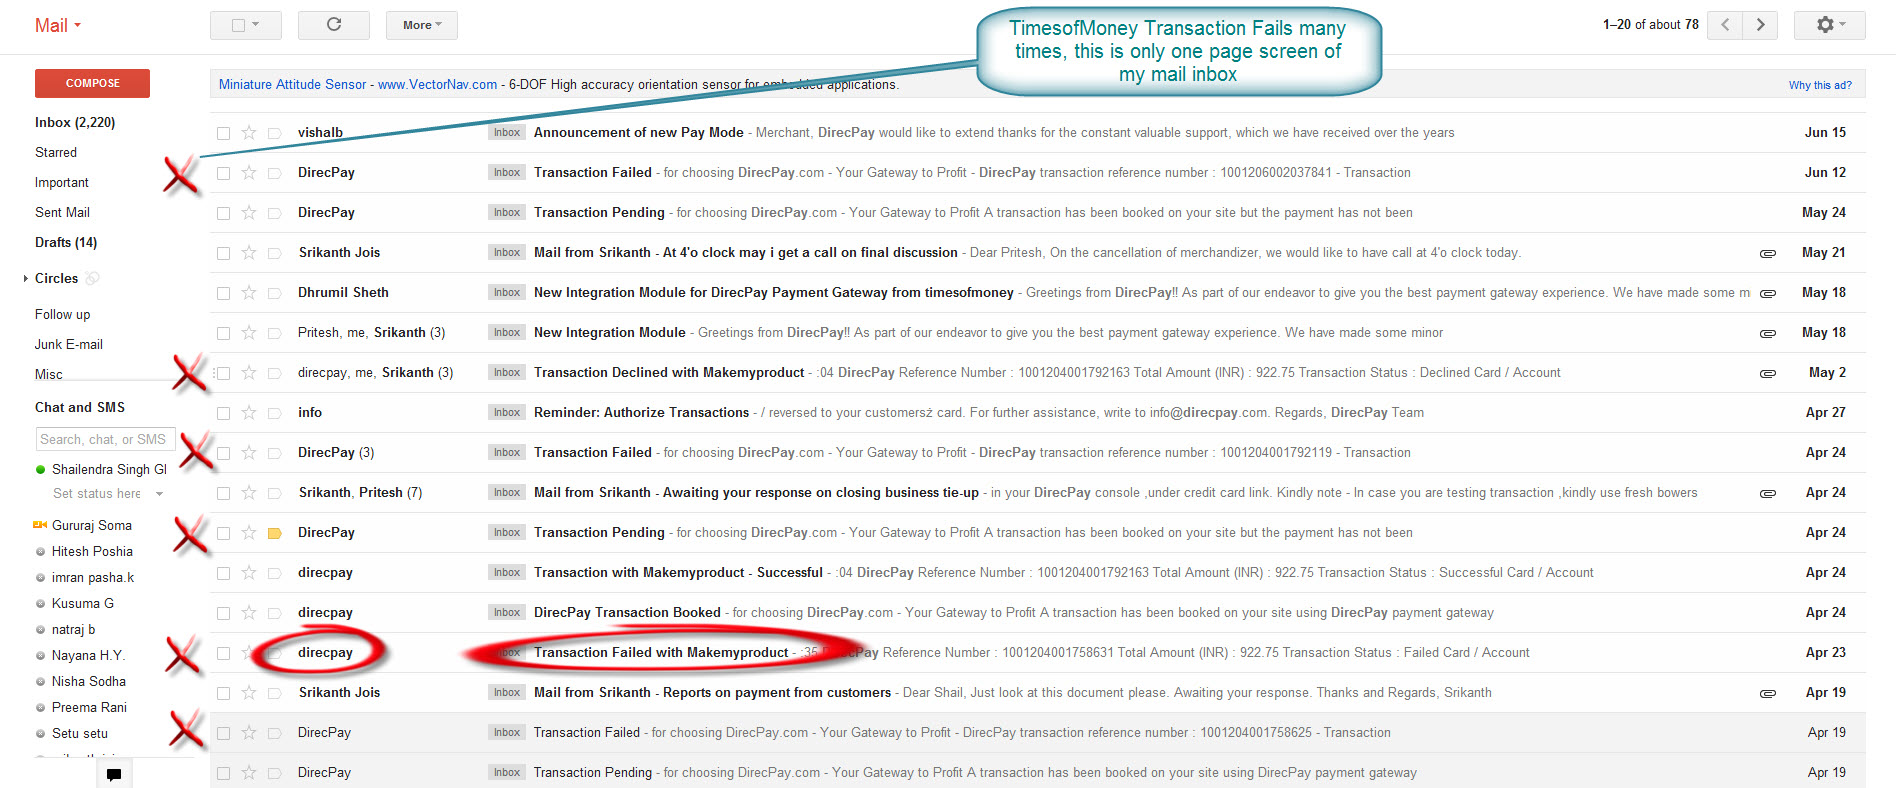This screenshot has height=788, width=1896.
Task: Open Reminder: Authorize Transactions email
Action: [641, 412]
